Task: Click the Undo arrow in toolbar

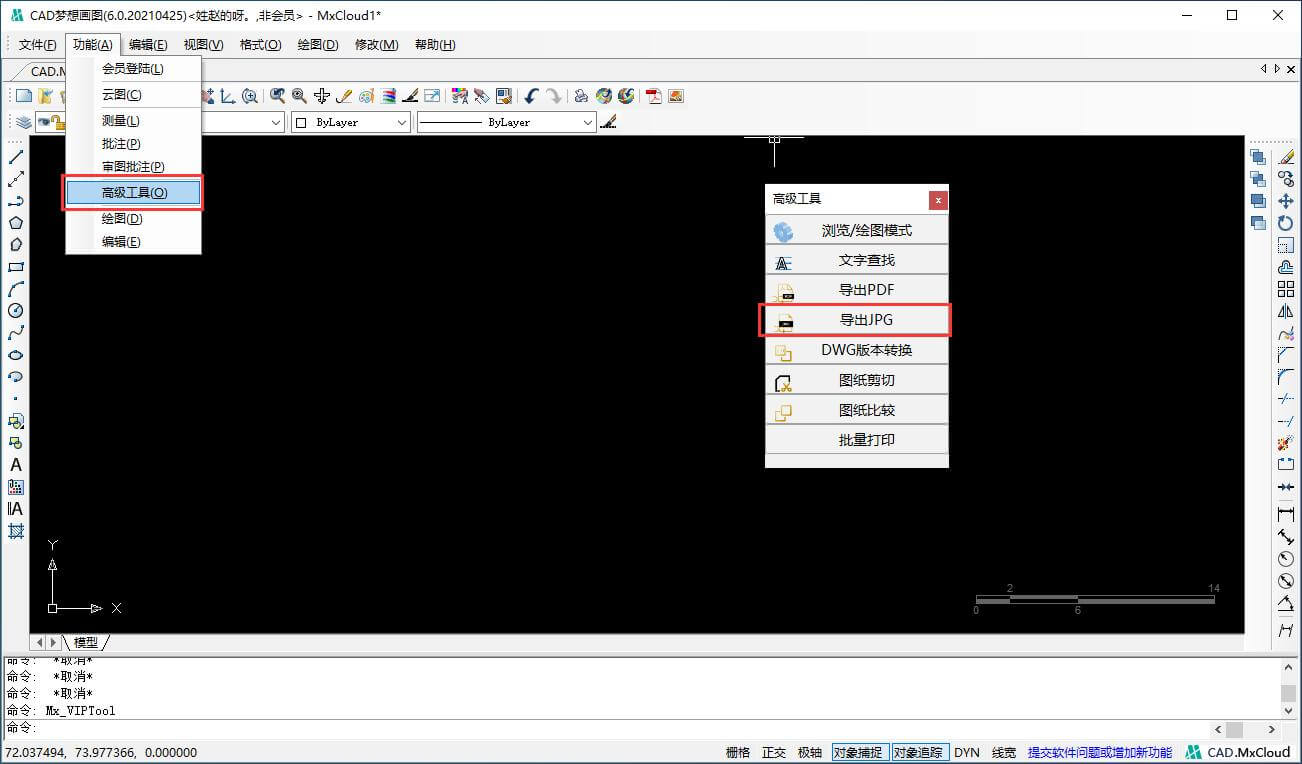Action: coord(531,96)
